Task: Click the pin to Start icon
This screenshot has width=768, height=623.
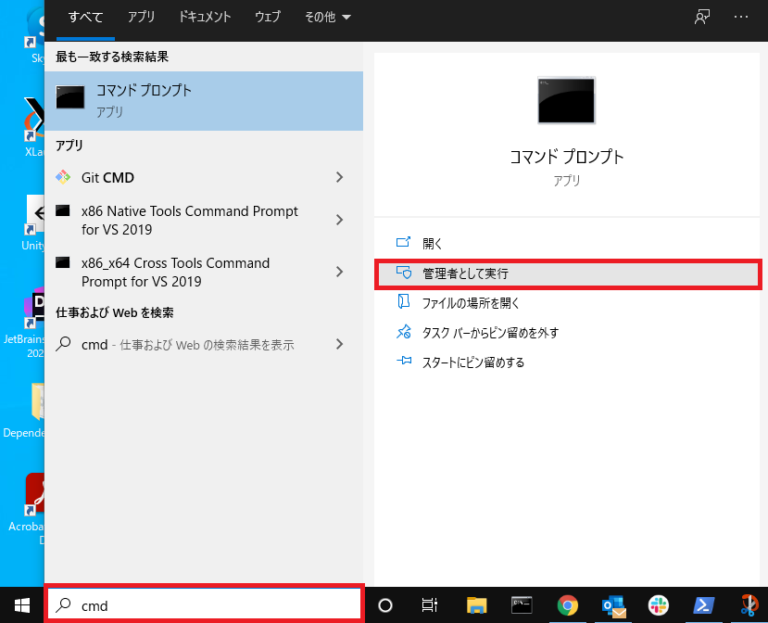Action: pos(404,361)
